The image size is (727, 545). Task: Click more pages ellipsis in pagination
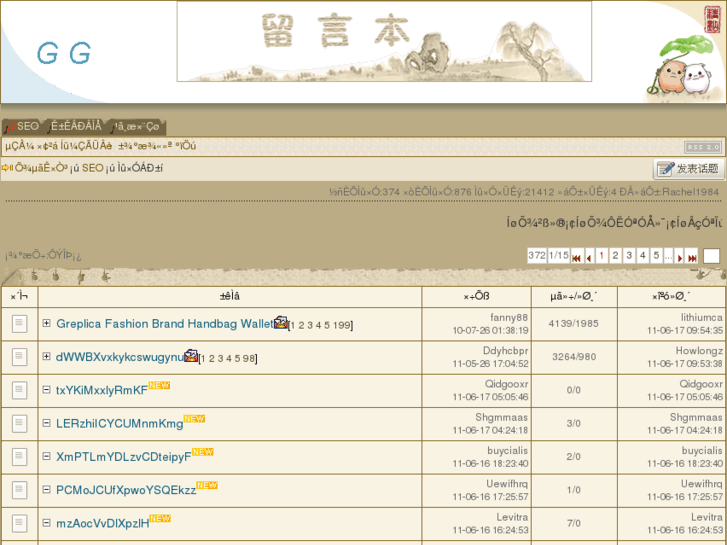[x=668, y=256]
